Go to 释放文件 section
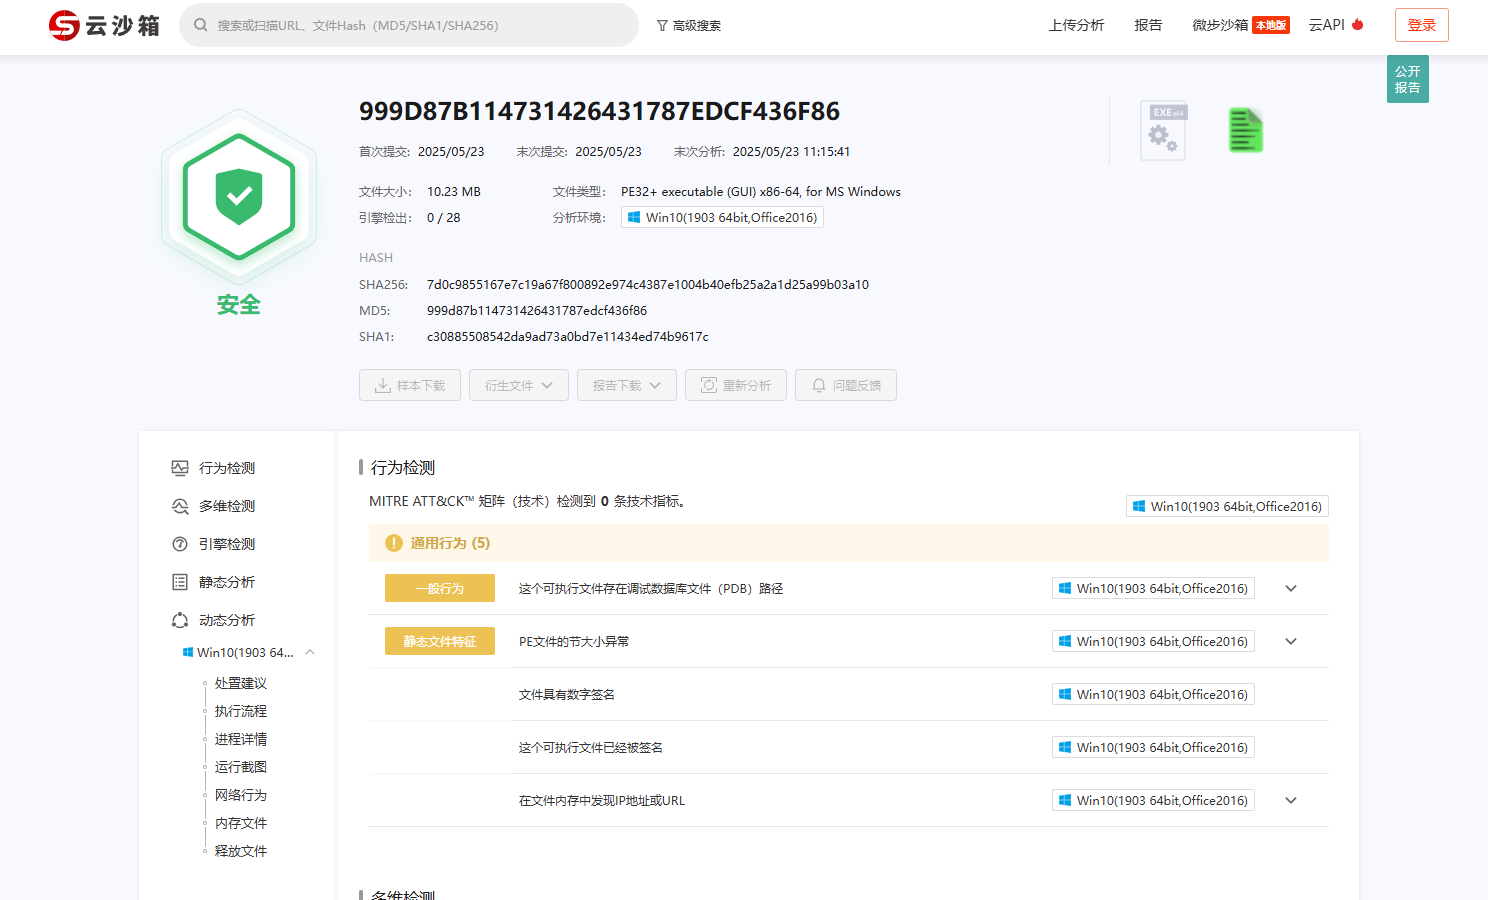 (241, 851)
